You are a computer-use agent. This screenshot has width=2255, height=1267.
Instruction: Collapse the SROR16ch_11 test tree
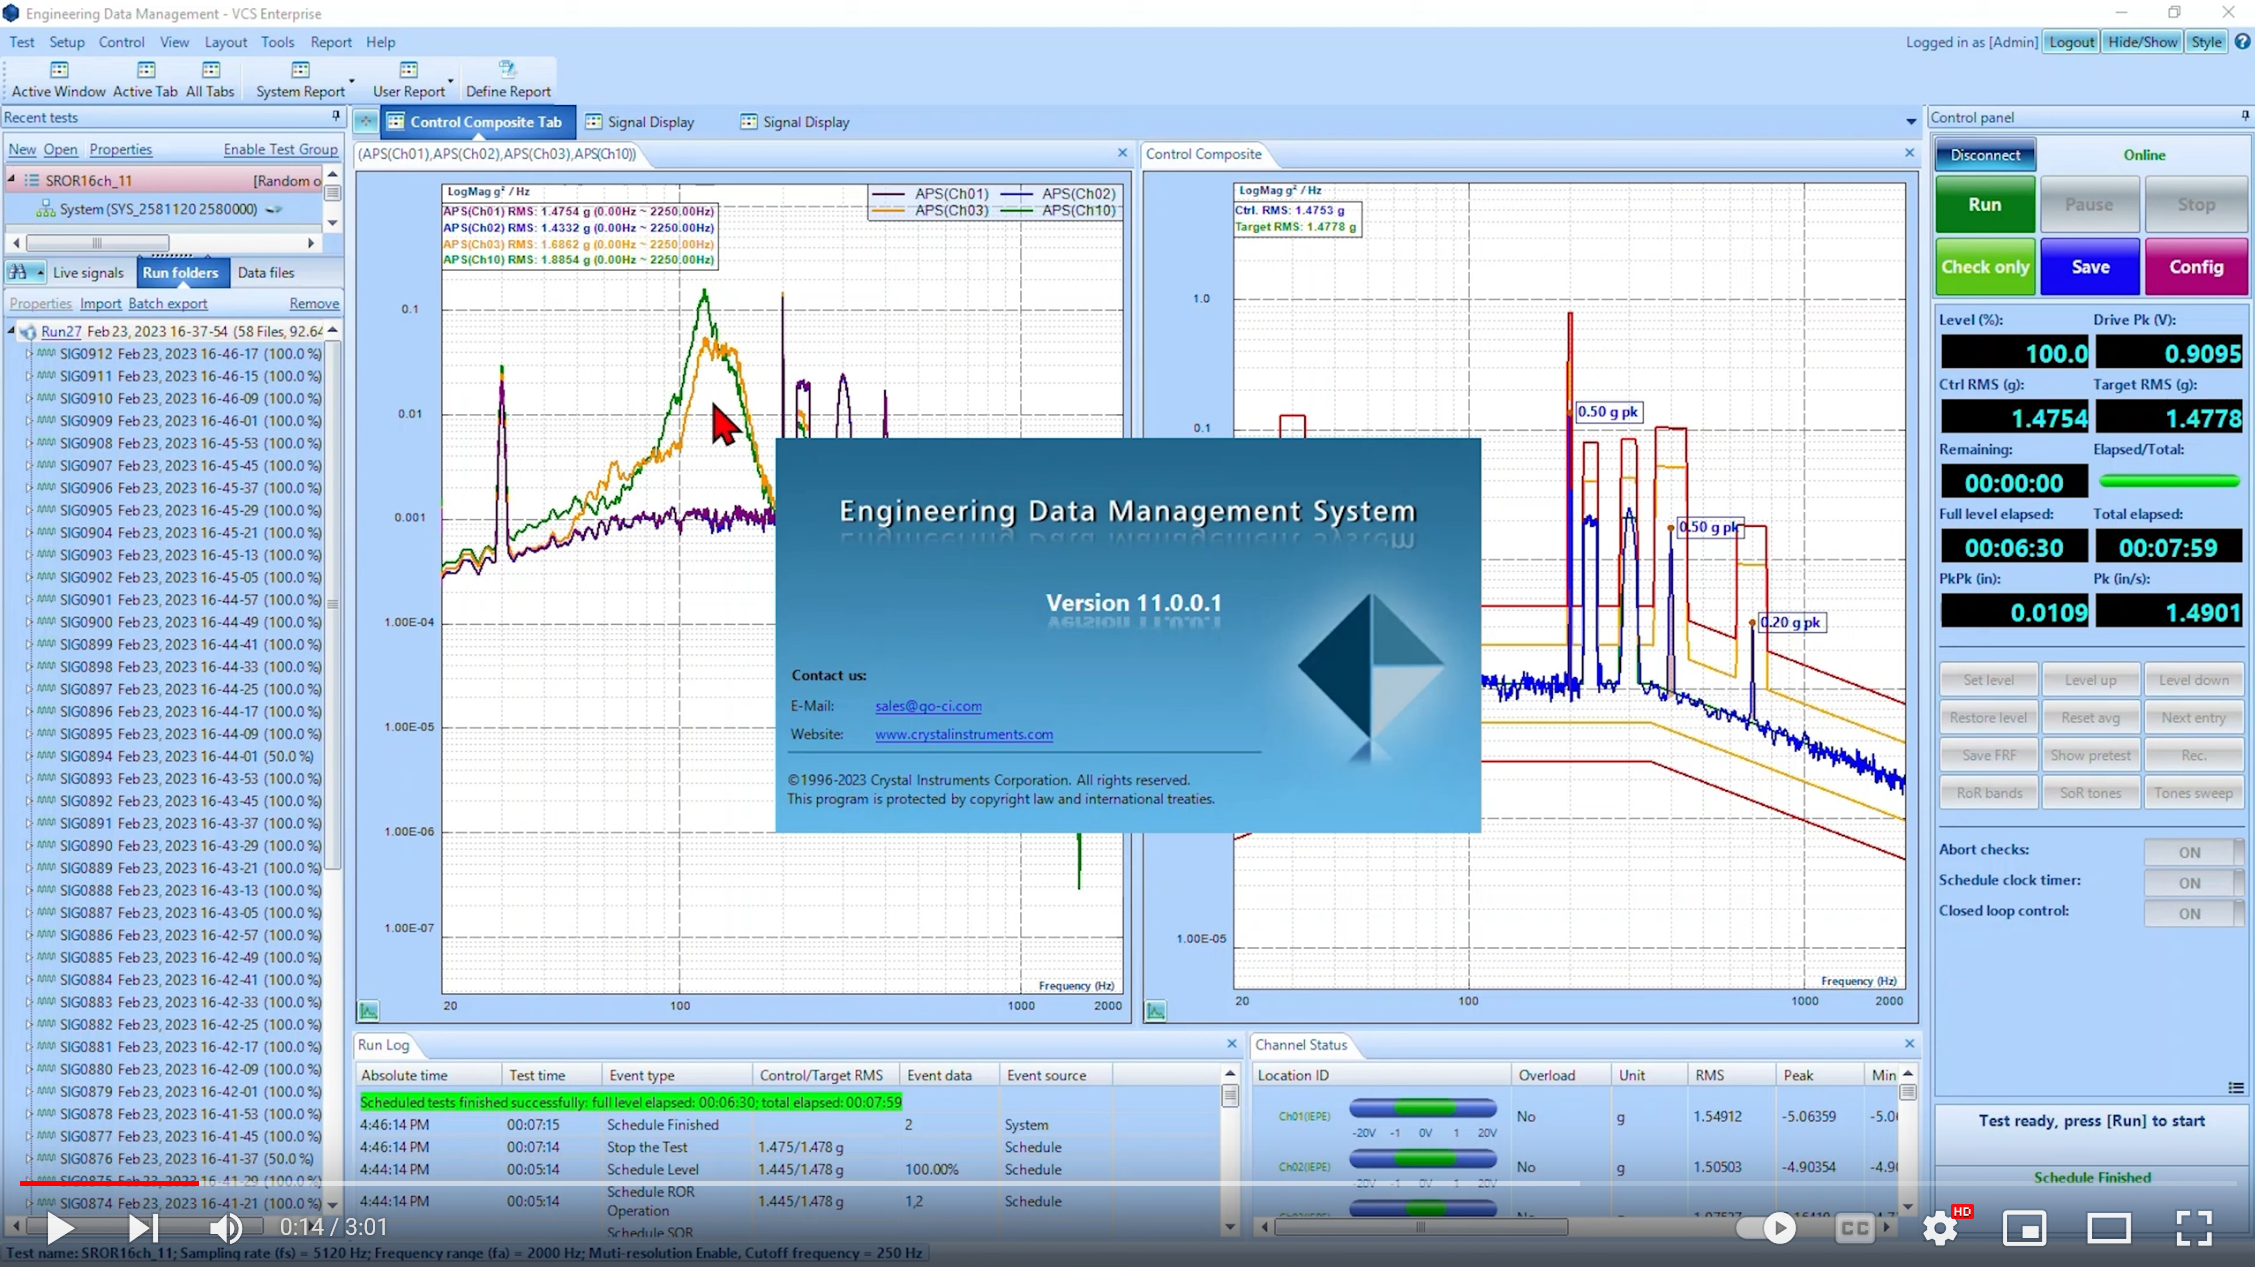(11, 180)
